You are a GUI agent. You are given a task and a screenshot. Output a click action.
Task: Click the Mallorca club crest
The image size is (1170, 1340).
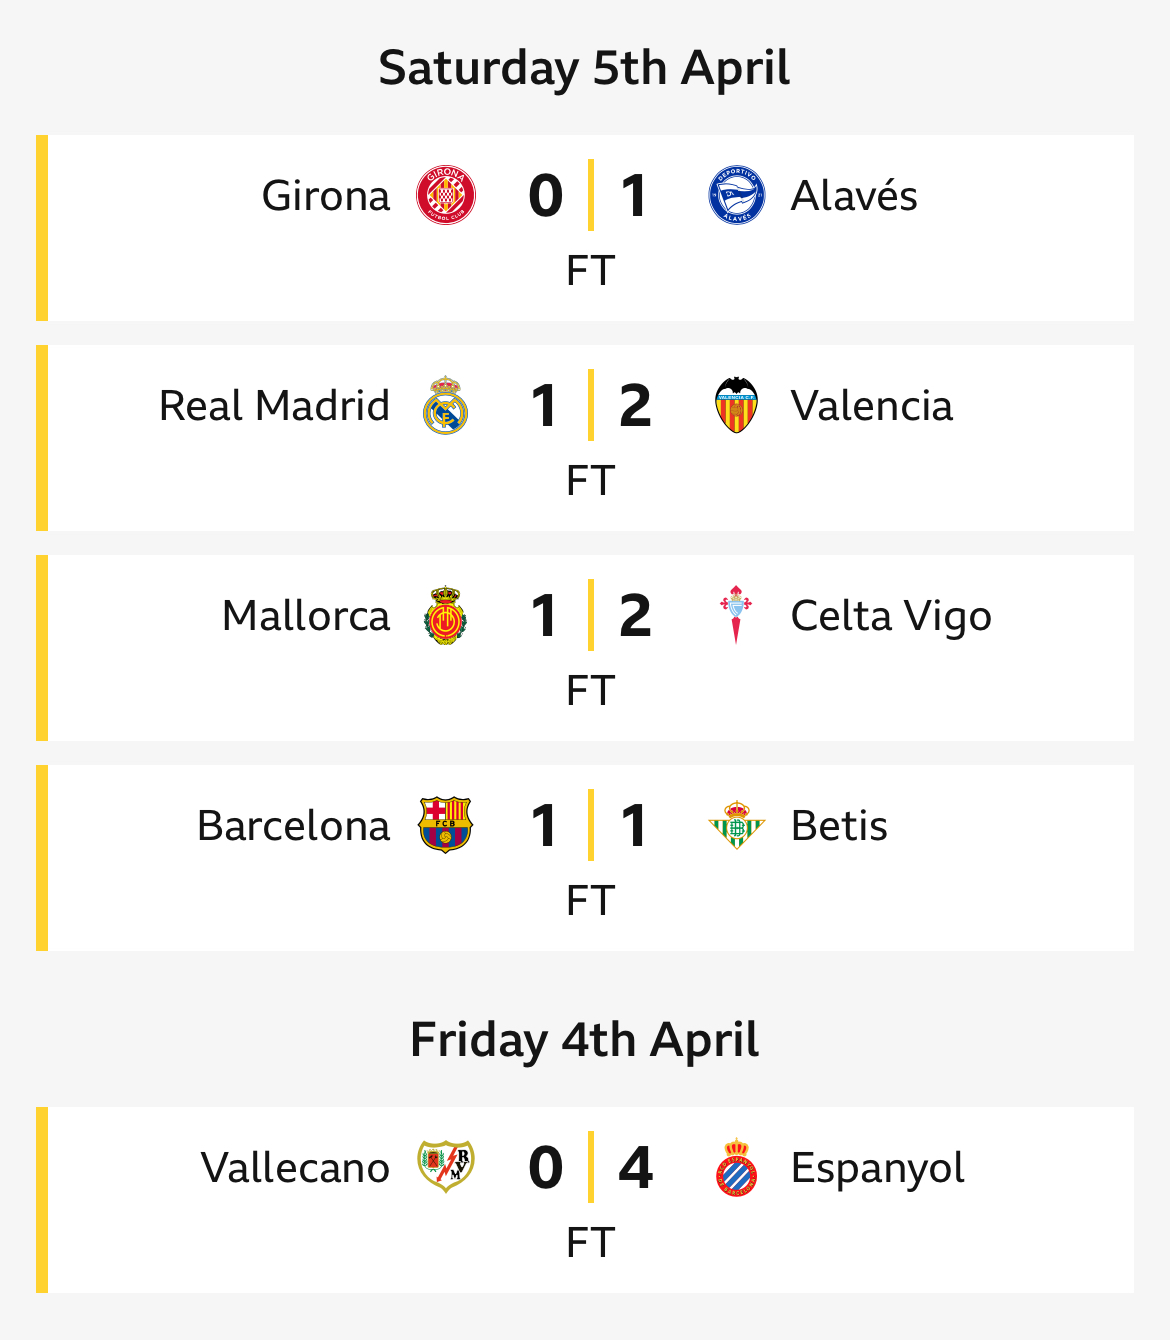click(x=446, y=615)
